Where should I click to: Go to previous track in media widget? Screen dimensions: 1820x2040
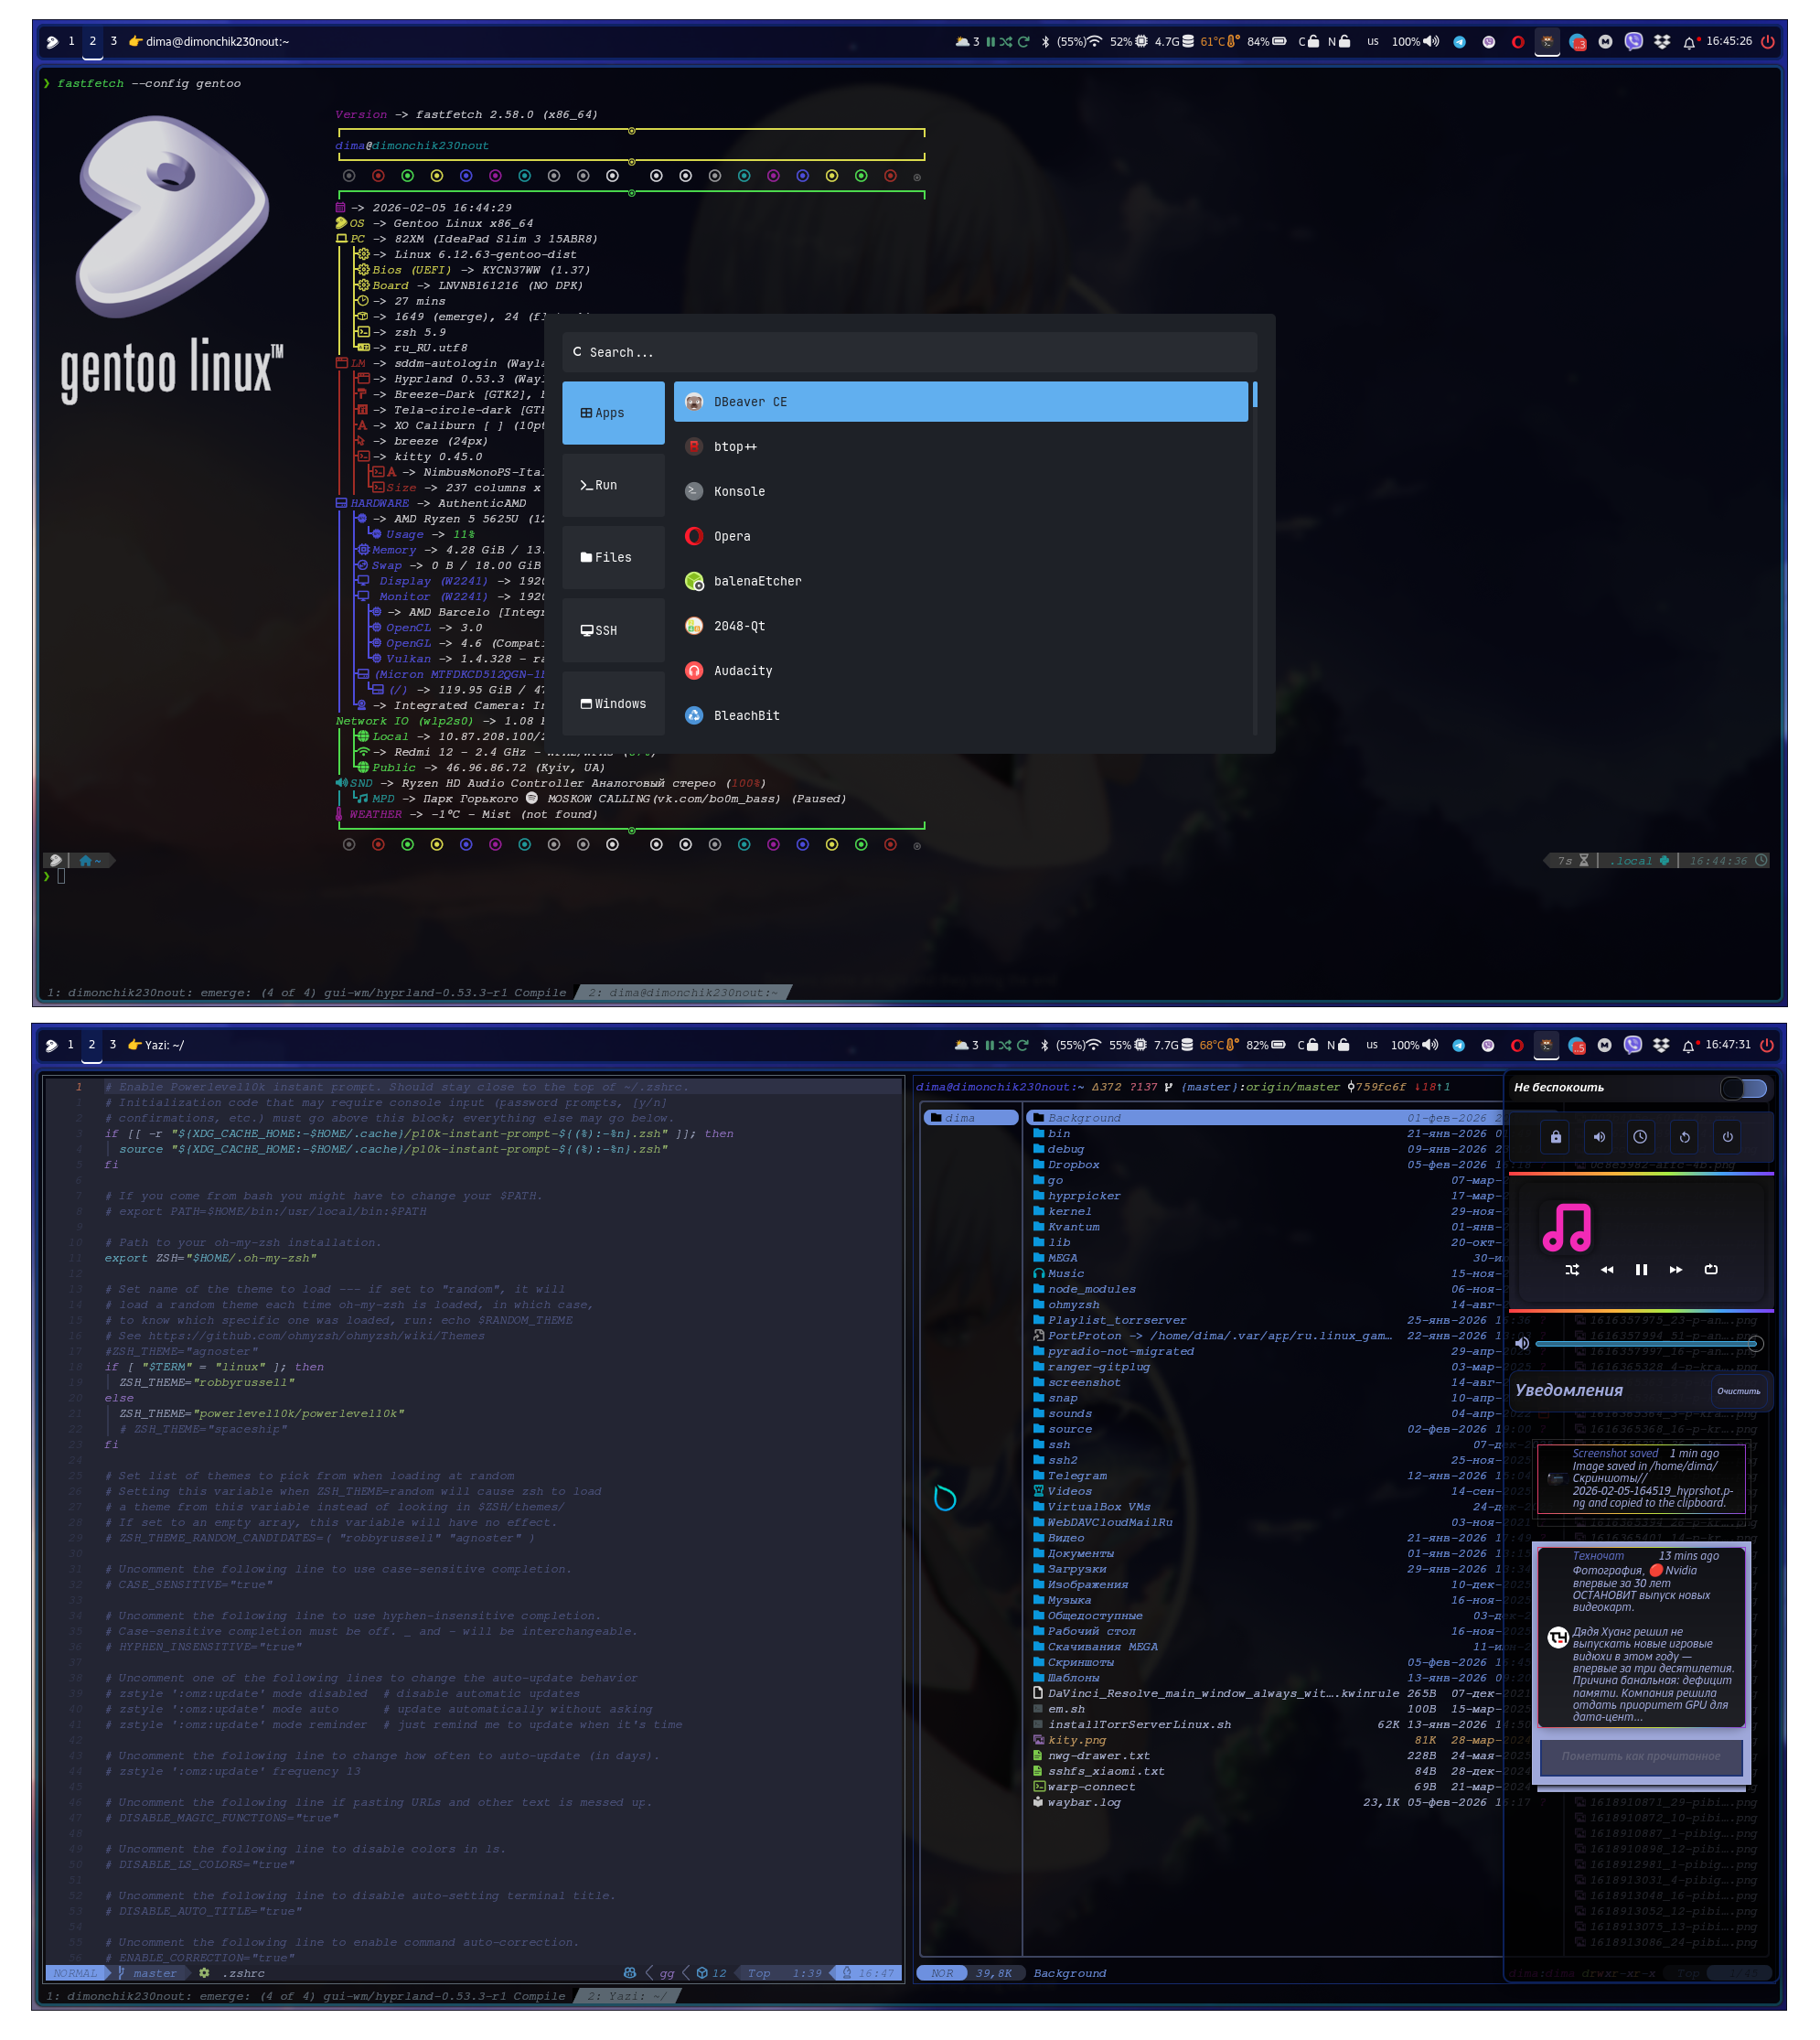tap(1607, 1270)
